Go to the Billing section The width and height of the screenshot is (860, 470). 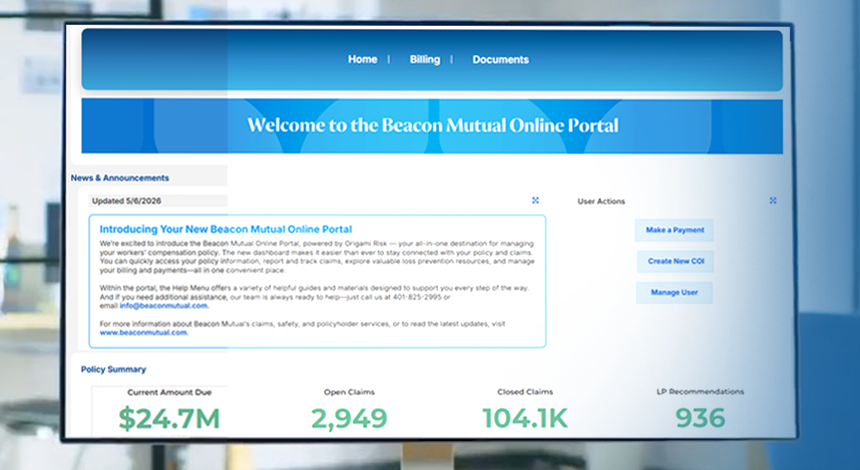pos(425,59)
